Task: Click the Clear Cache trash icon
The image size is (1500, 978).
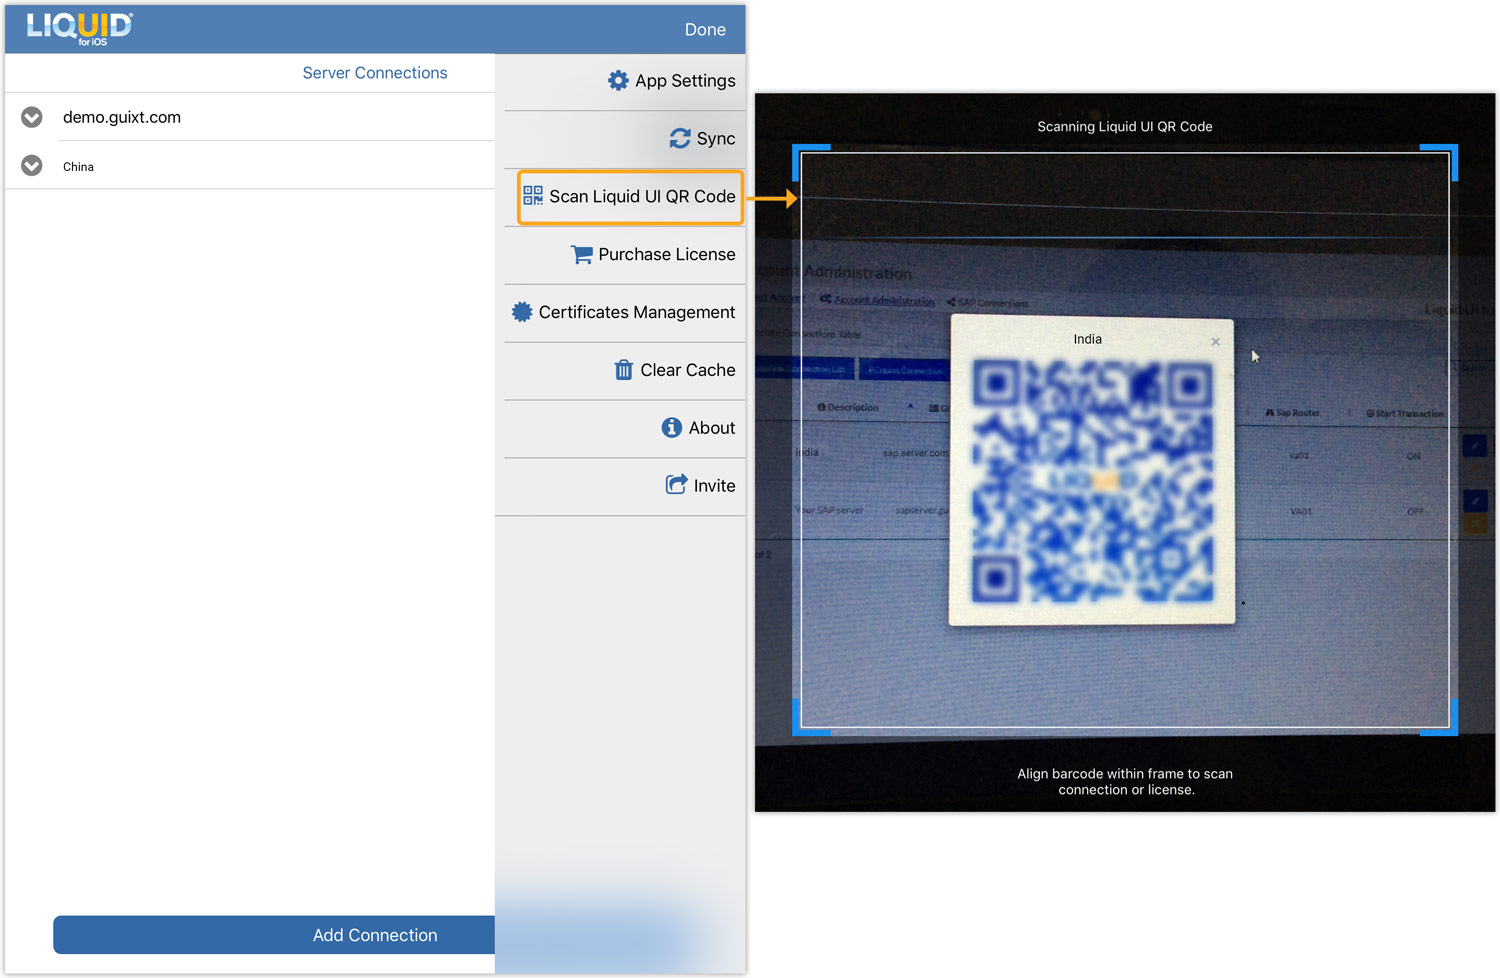Action: click(623, 370)
